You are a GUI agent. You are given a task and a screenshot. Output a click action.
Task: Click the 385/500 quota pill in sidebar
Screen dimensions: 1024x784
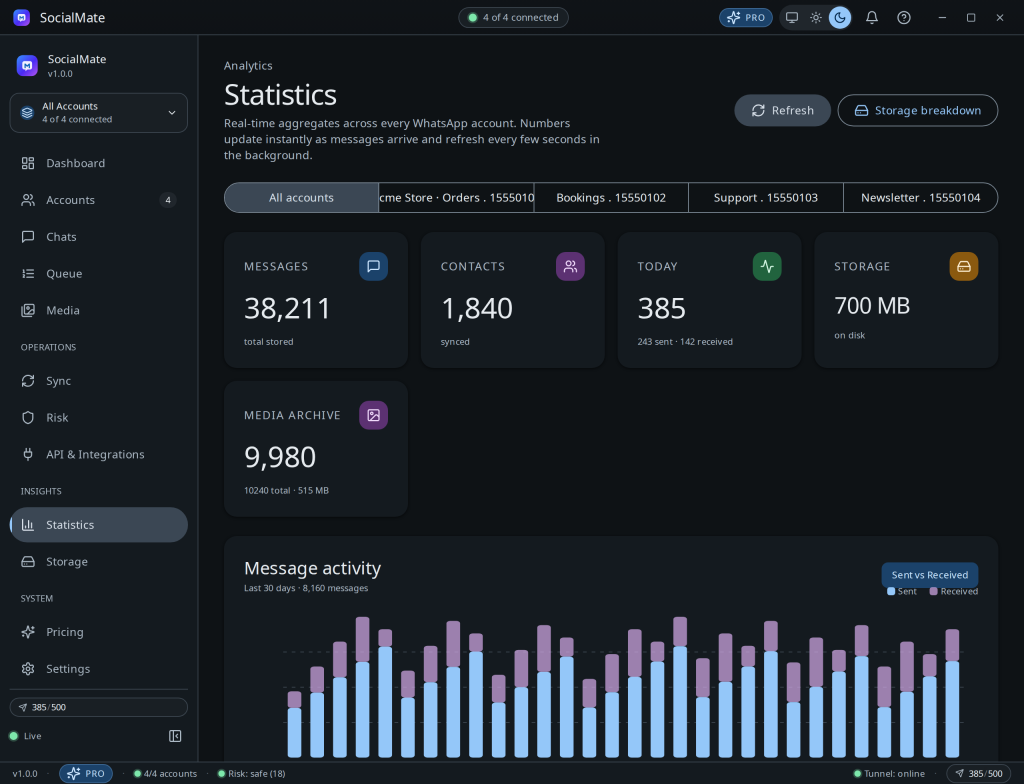coord(99,707)
